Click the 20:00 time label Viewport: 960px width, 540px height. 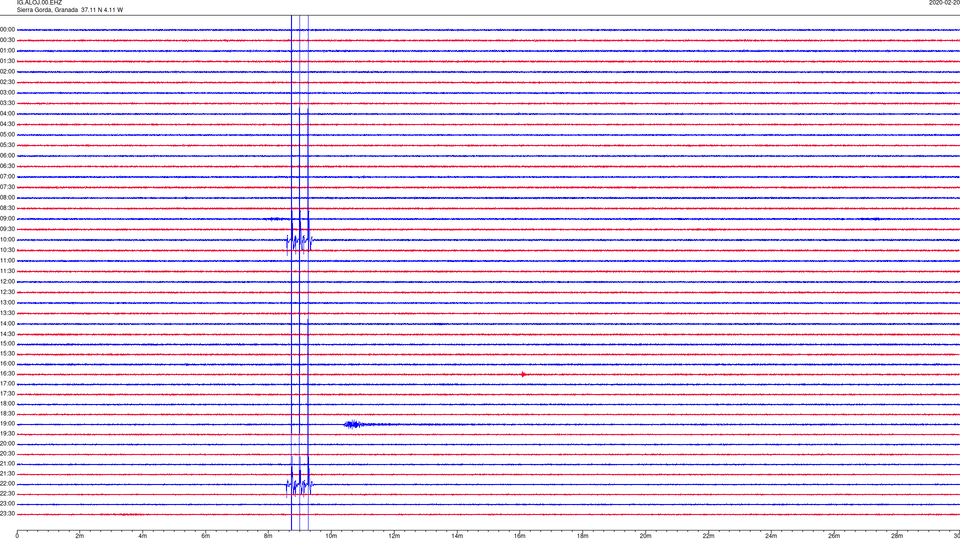(x=7, y=444)
